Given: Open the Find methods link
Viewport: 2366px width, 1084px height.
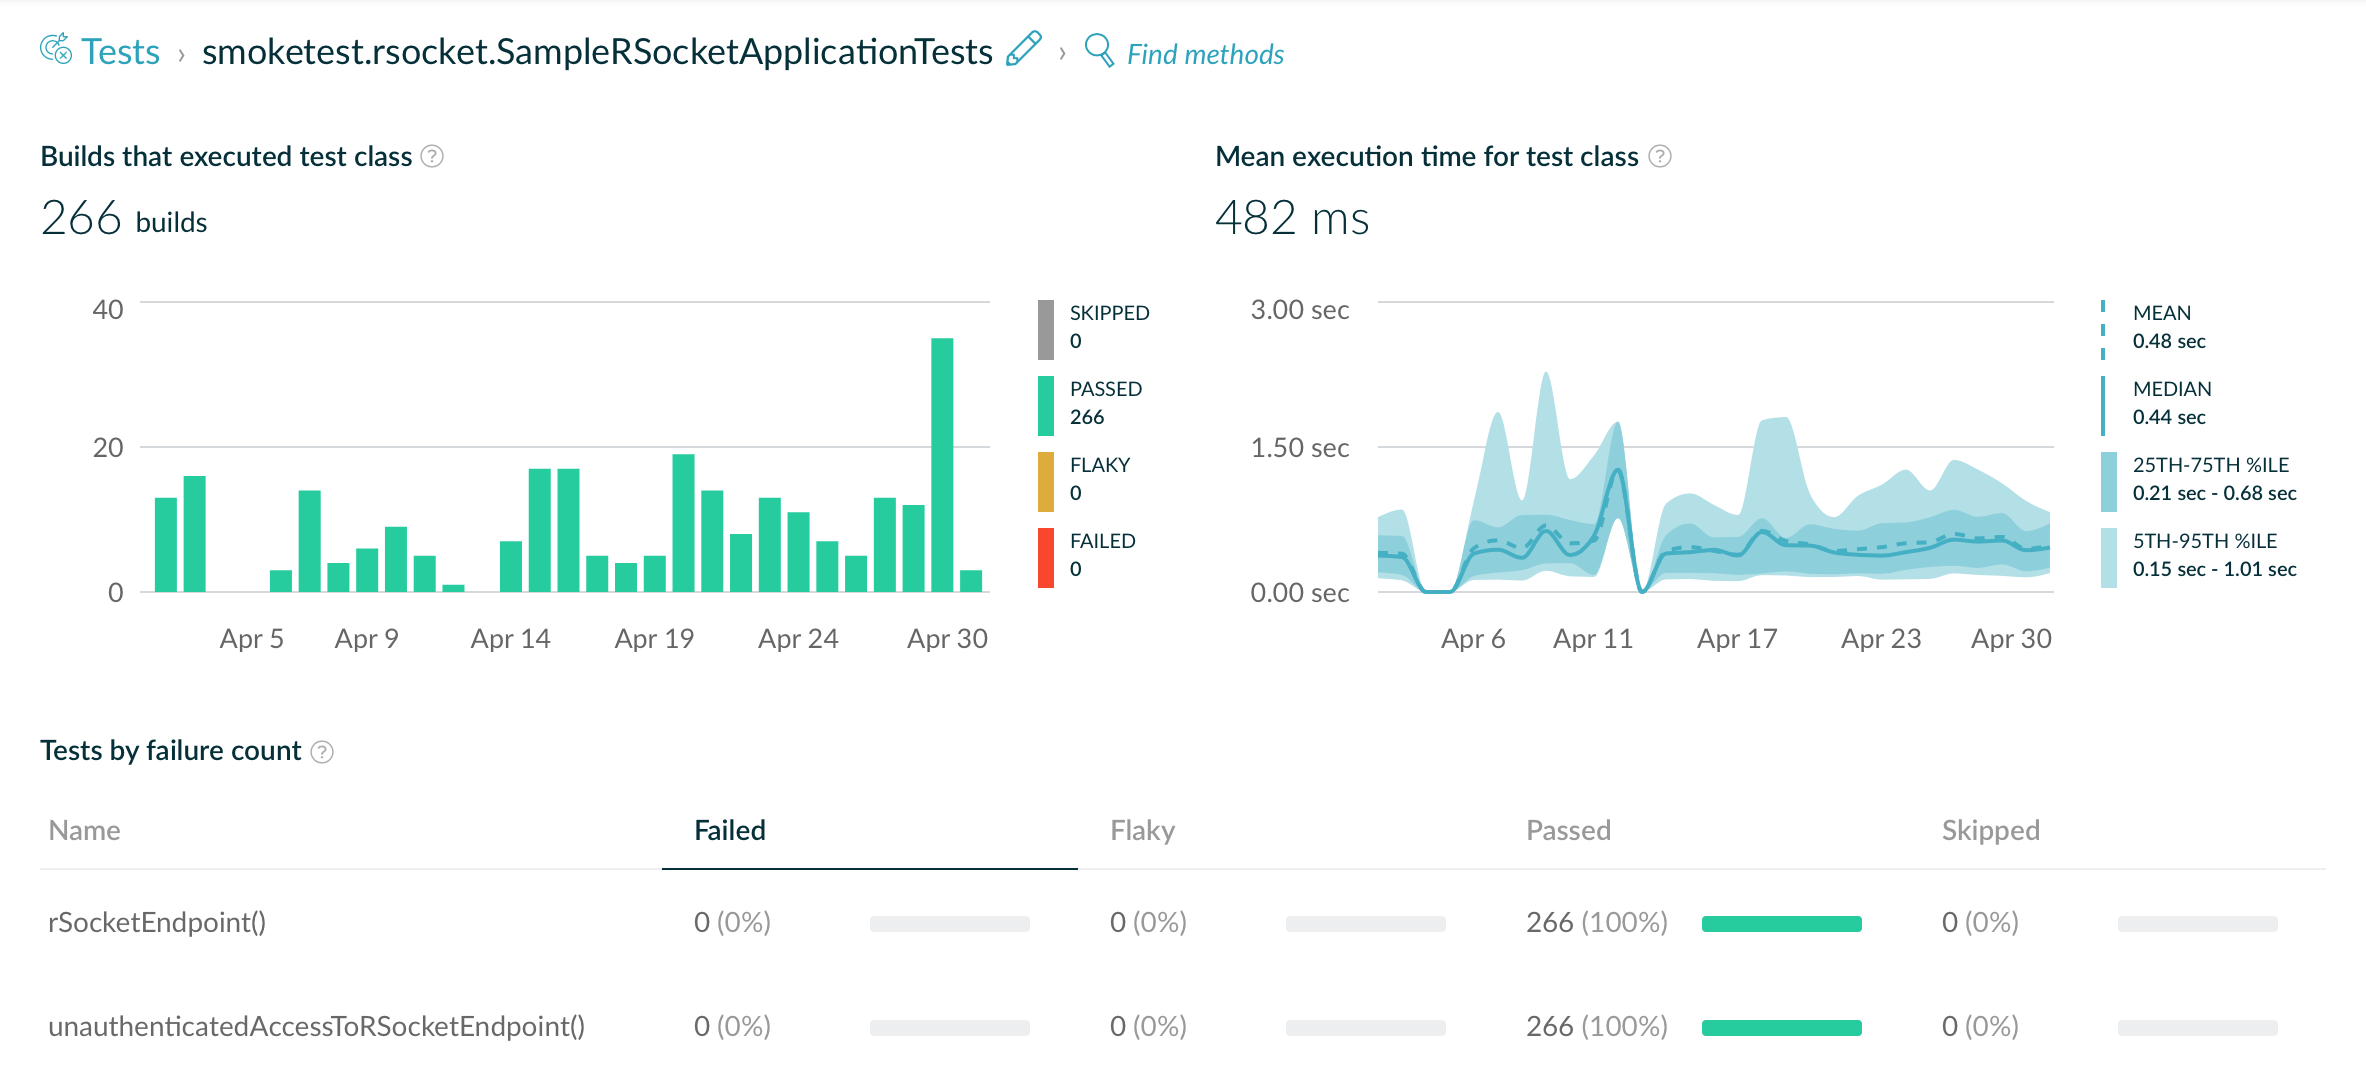Looking at the screenshot, I should (1205, 54).
